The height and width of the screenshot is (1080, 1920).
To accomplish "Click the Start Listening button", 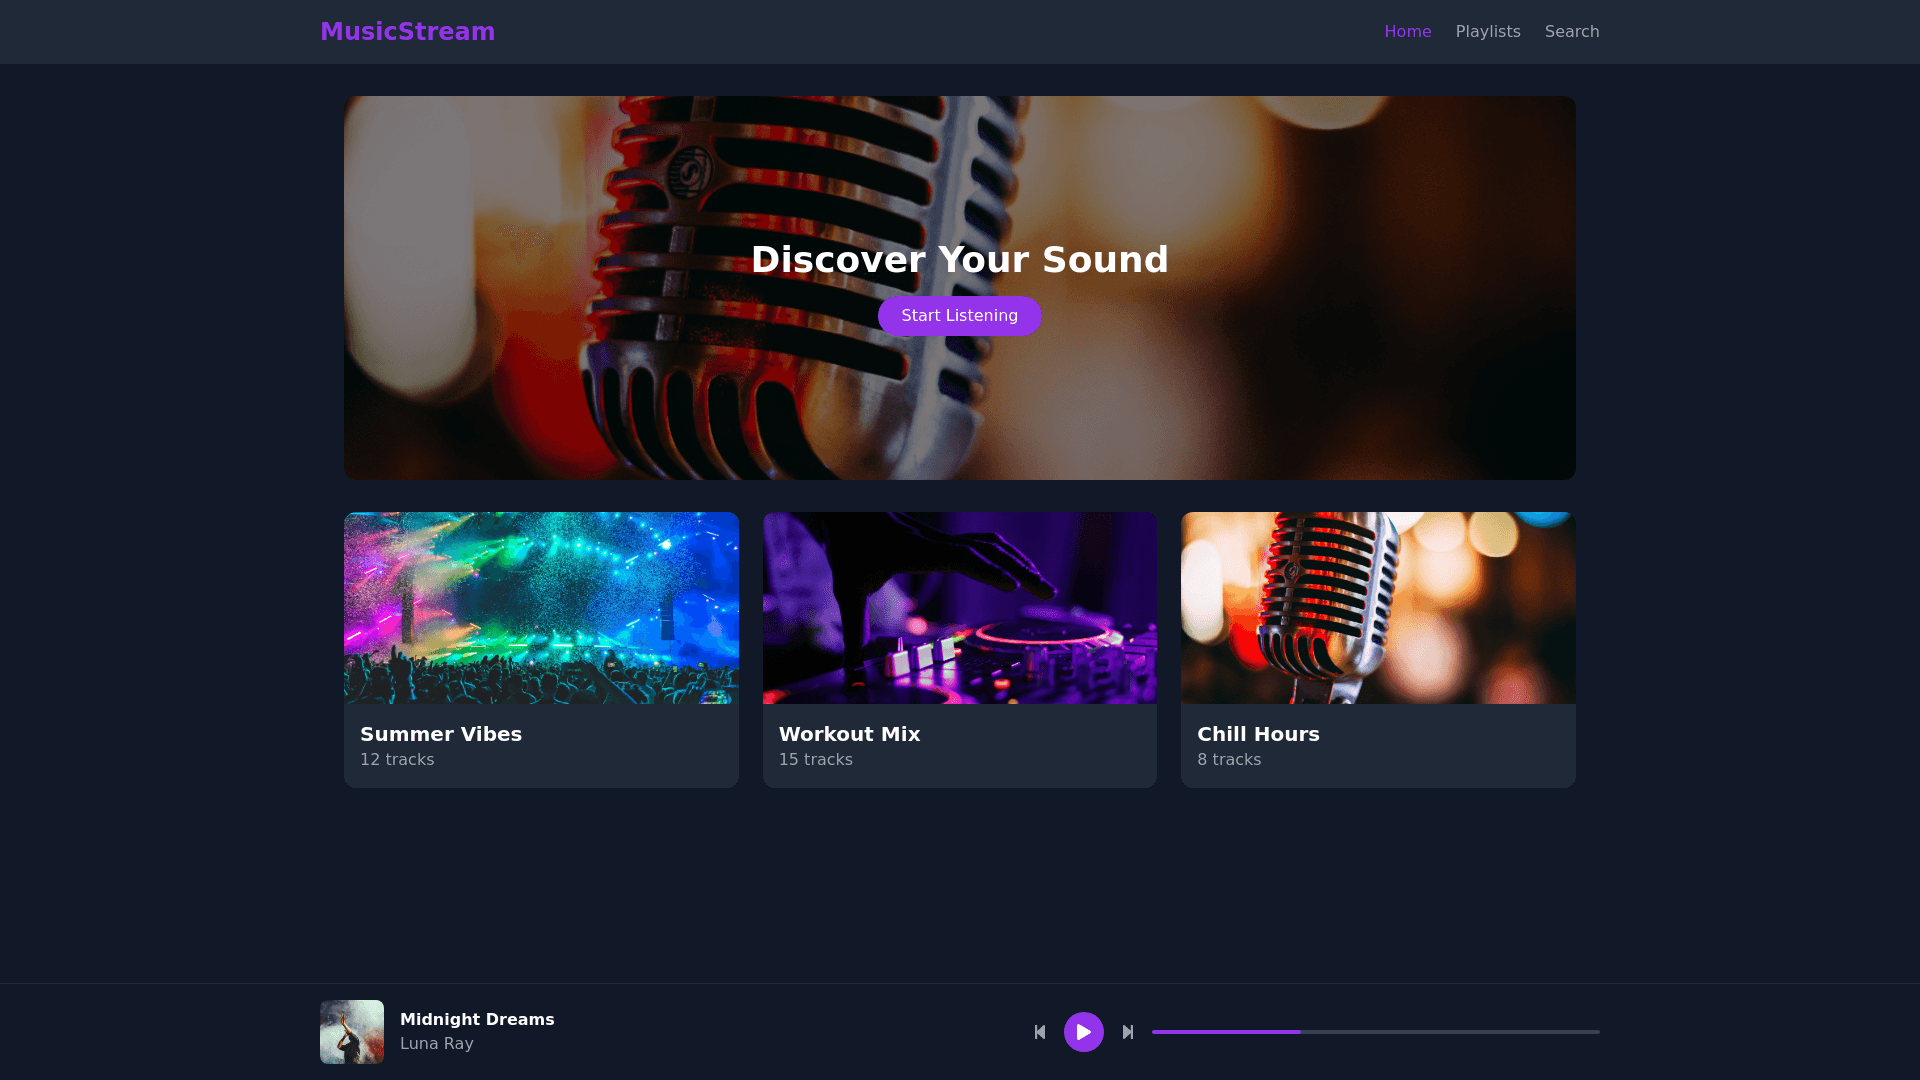I will pyautogui.click(x=959, y=316).
